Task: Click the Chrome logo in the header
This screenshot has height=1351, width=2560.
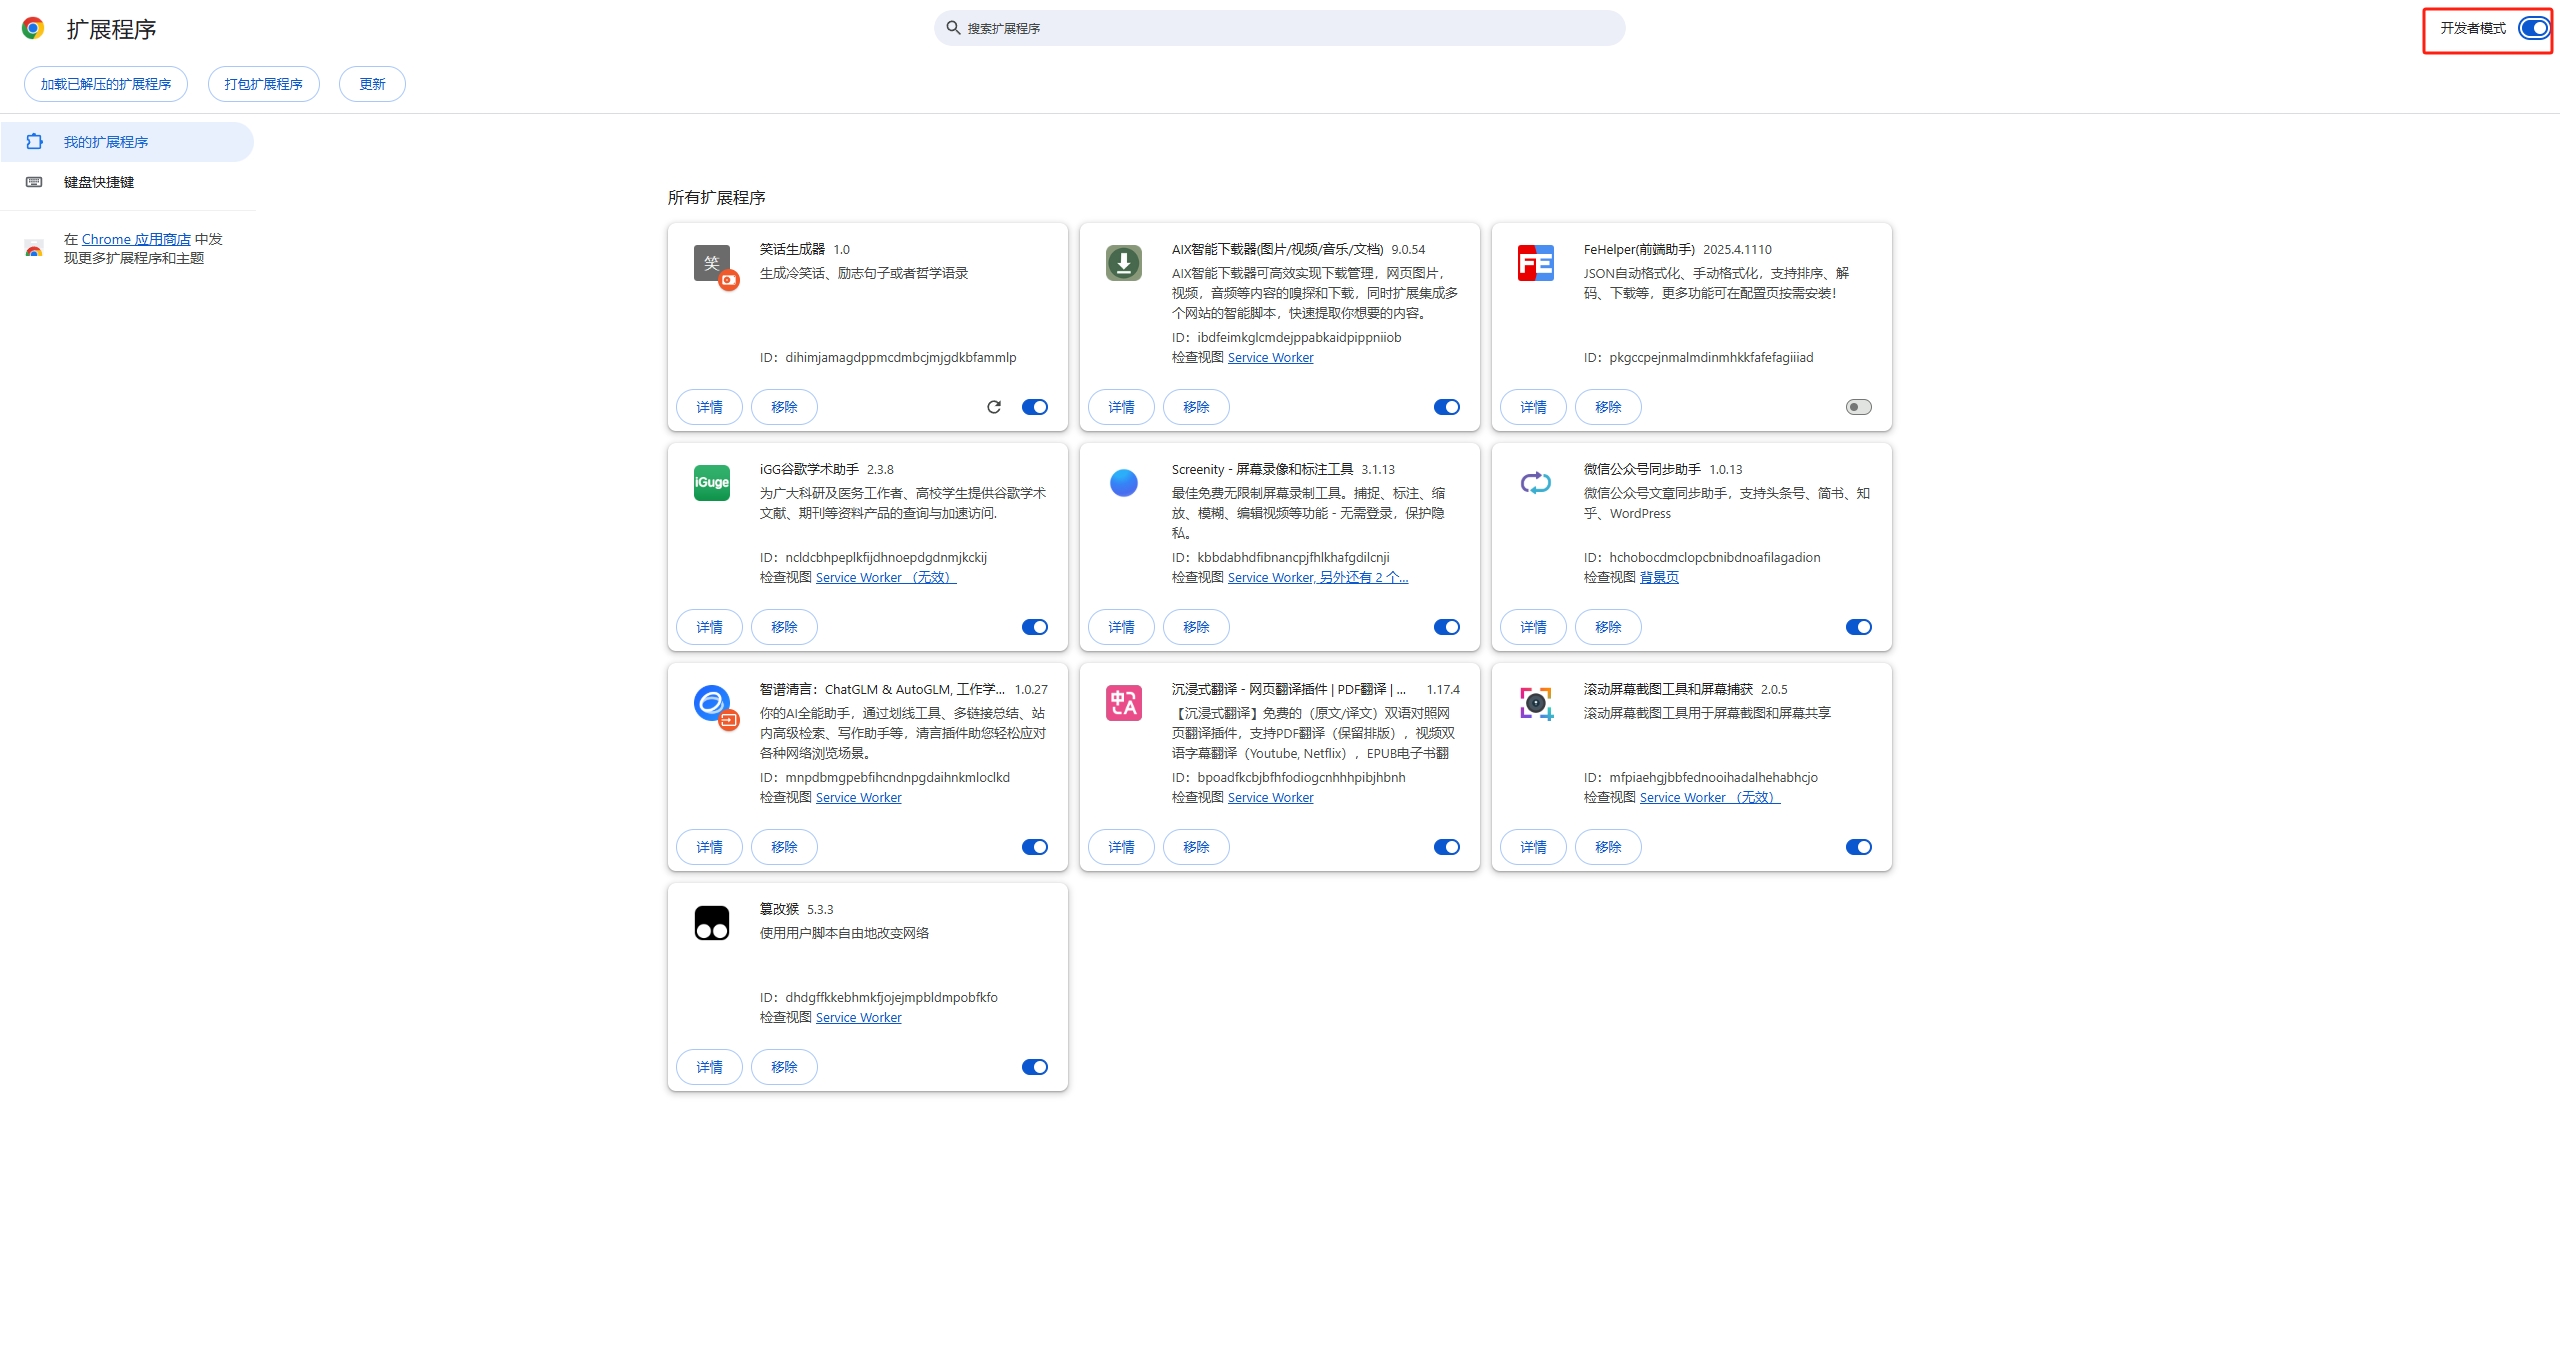Action: [33, 28]
